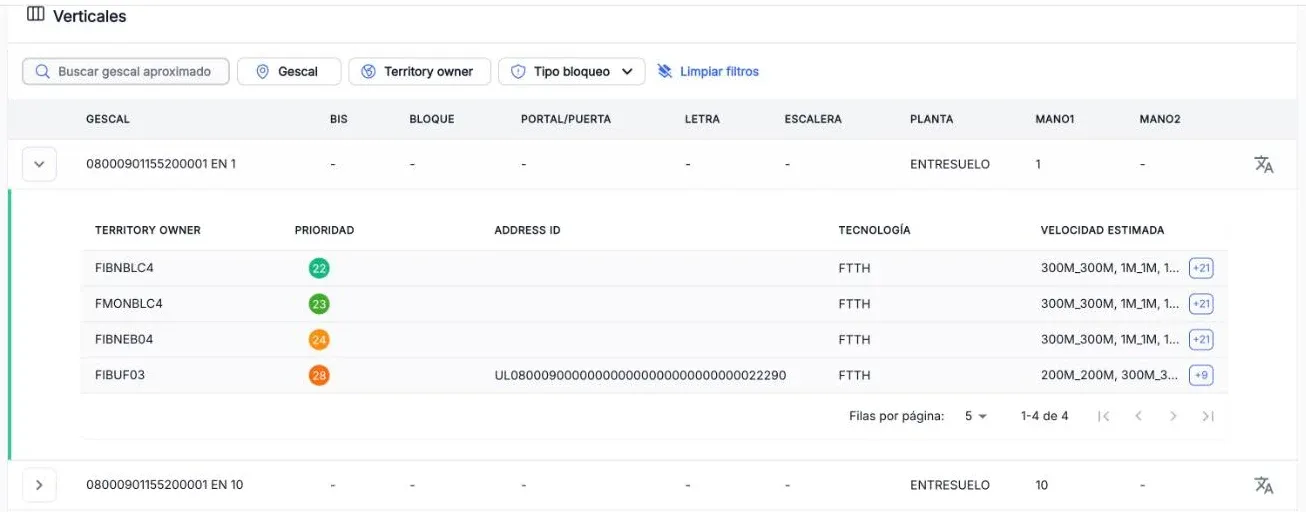Click the Verticales section title
This screenshot has width=1306, height=512.
click(89, 16)
